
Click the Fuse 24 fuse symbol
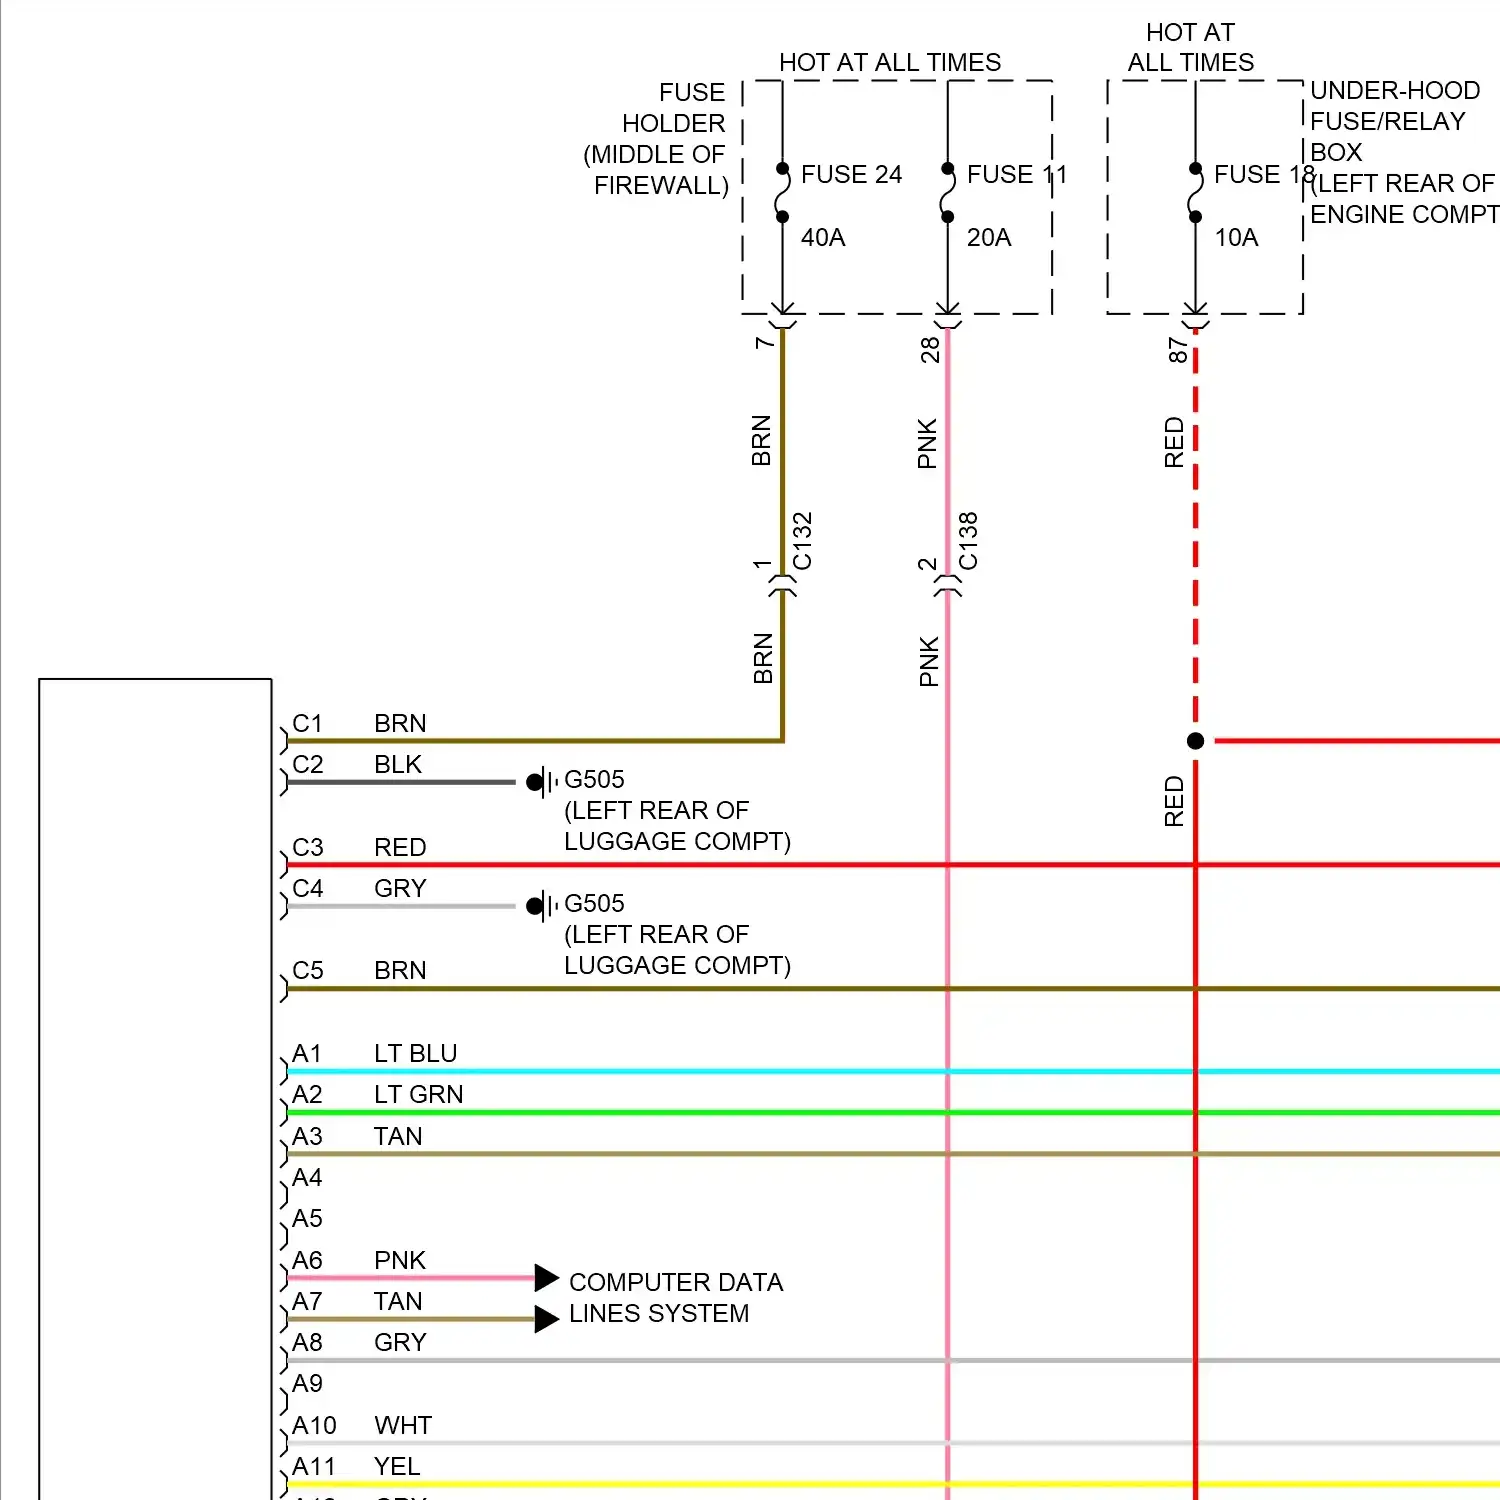(782, 193)
